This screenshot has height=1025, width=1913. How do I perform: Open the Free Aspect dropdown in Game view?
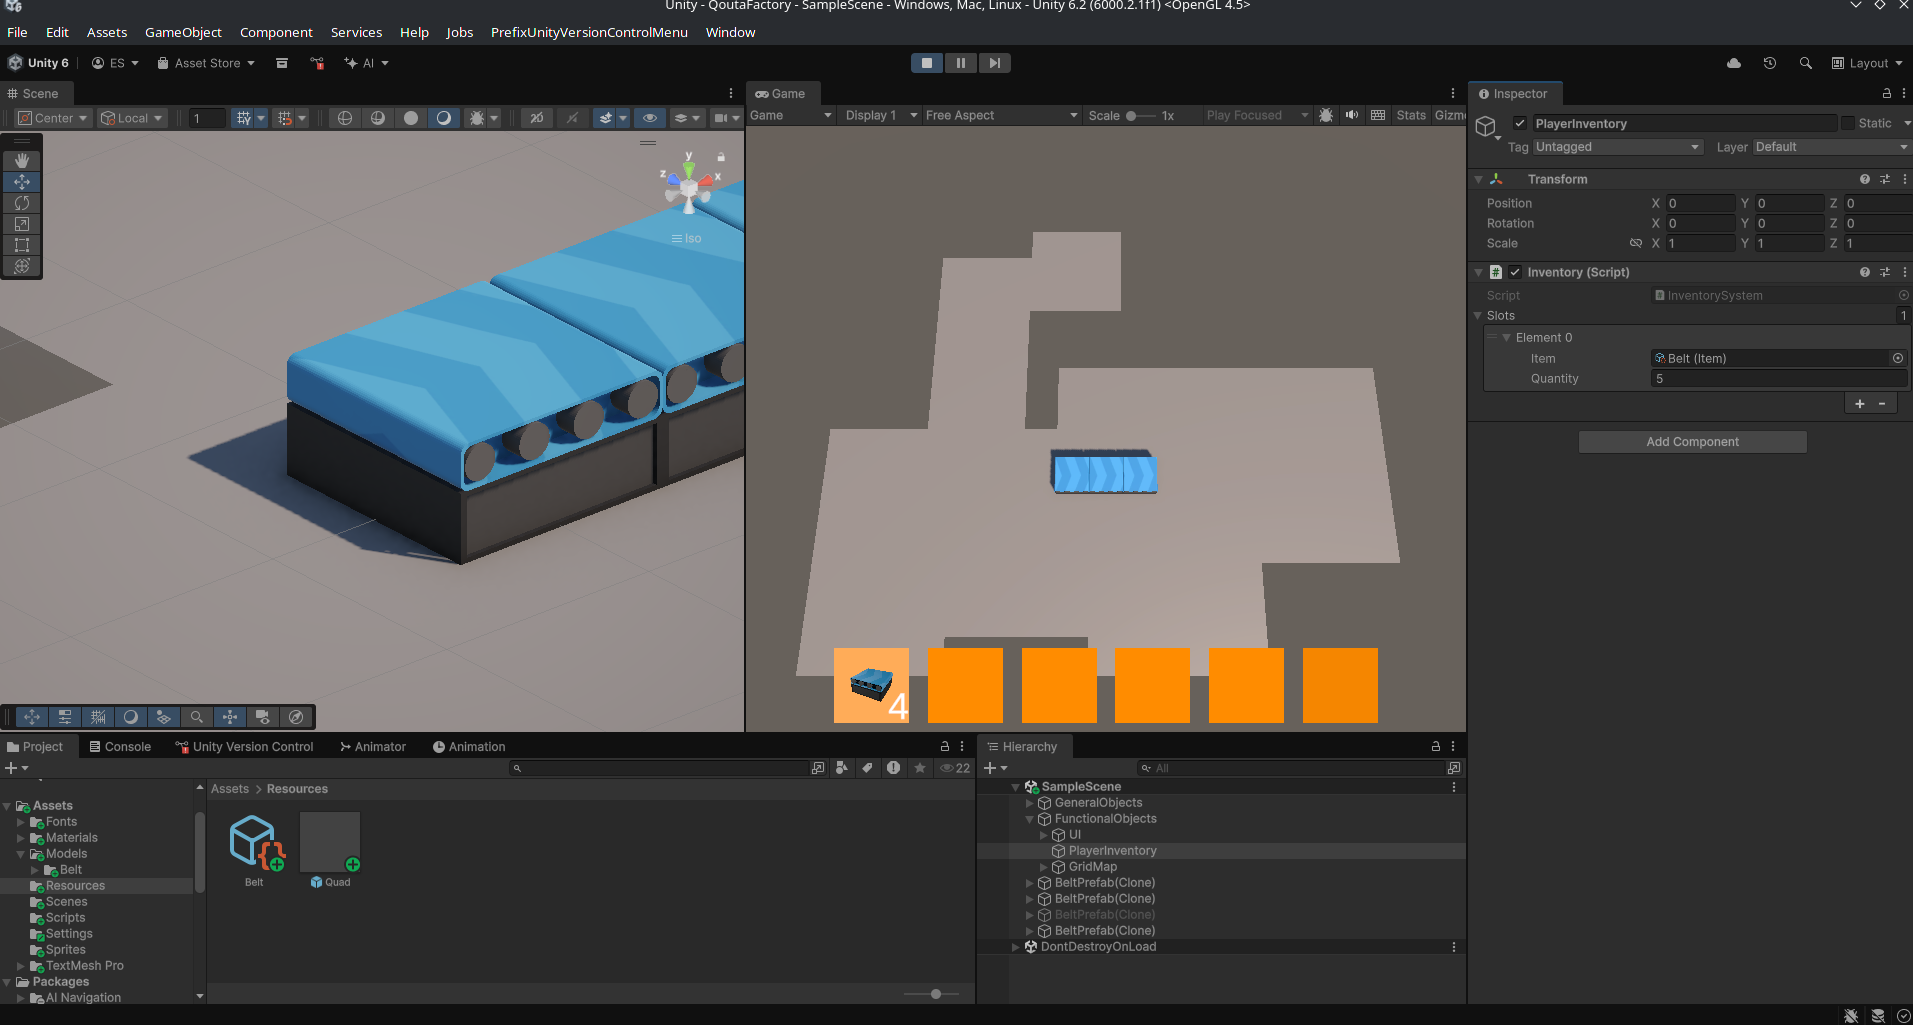point(999,115)
